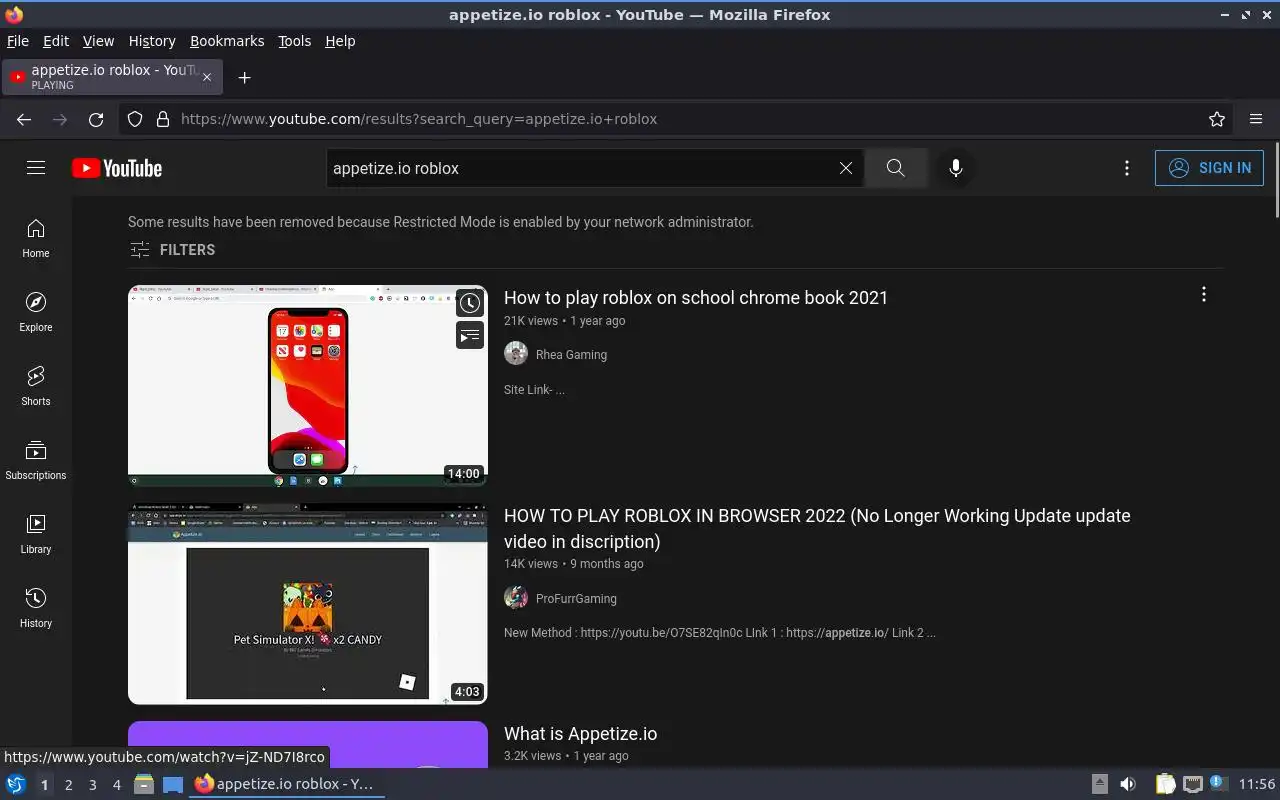Click the taskbar volume speaker icon

1128,784
